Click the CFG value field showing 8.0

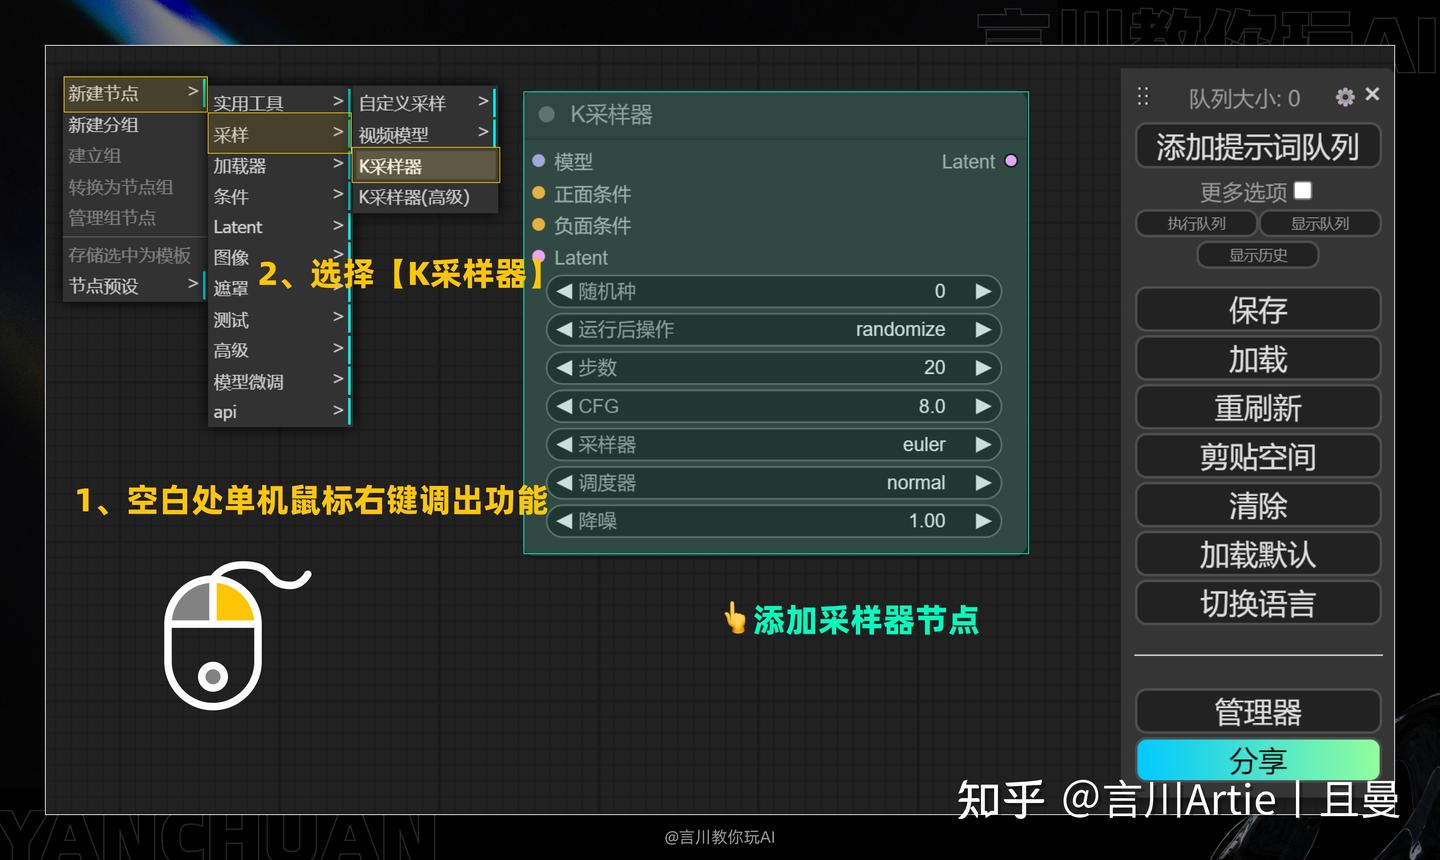(774, 406)
